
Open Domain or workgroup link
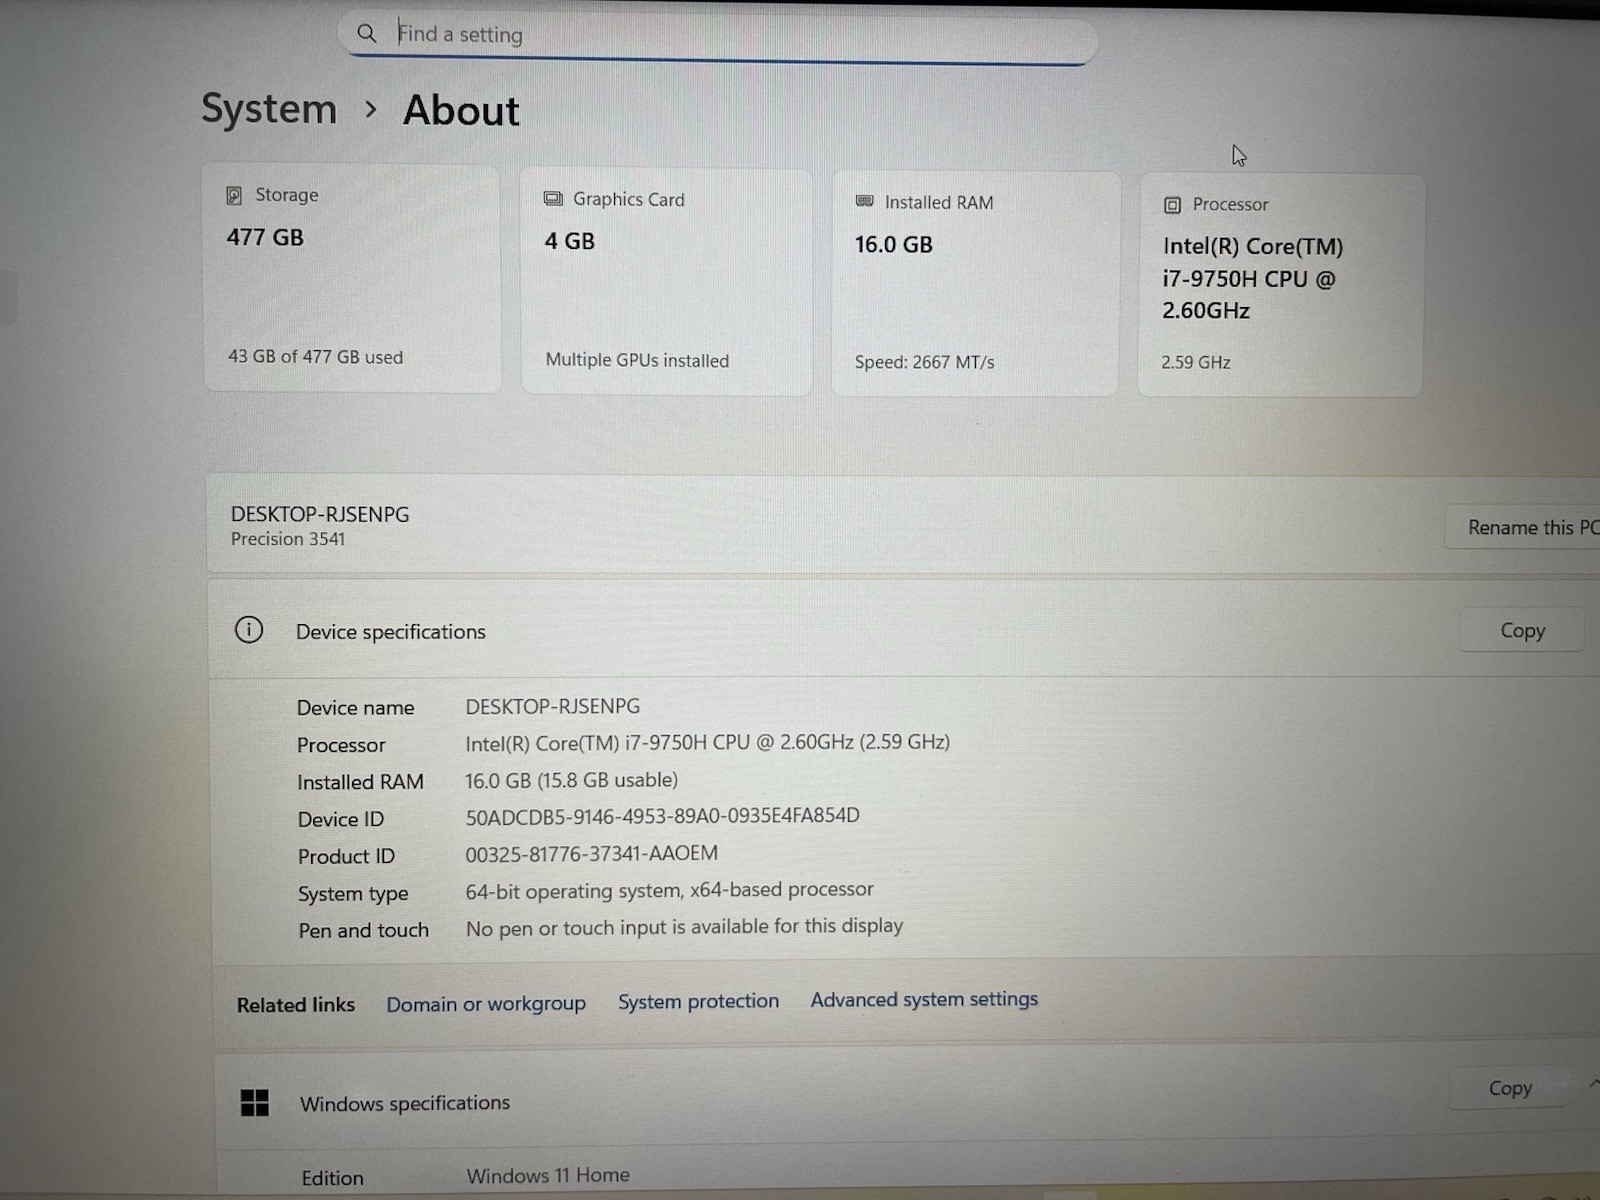(x=486, y=1004)
